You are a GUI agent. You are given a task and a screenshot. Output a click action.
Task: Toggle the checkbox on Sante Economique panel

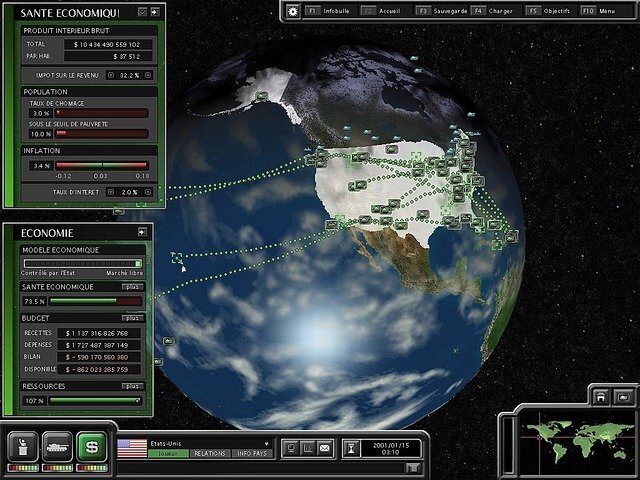coord(142,12)
